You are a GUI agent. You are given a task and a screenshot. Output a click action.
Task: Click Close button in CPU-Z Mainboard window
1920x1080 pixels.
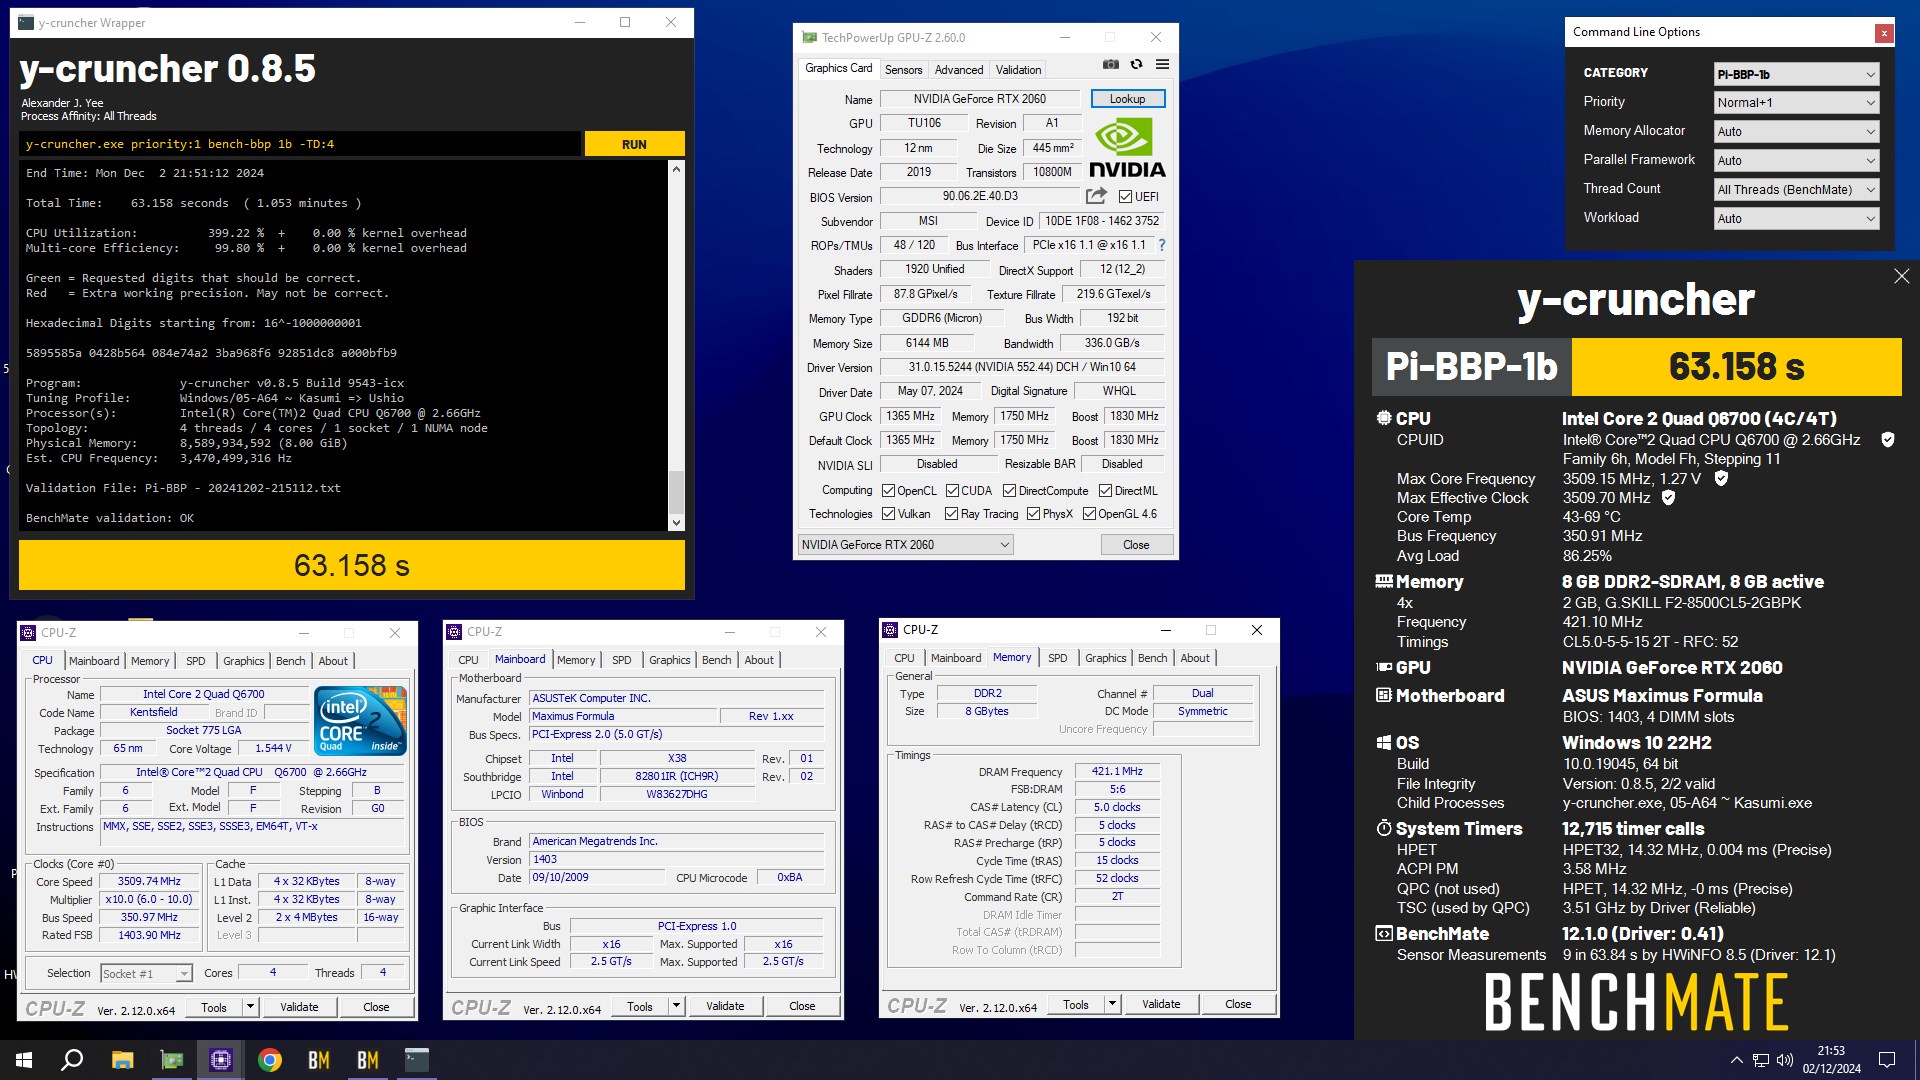click(x=802, y=1007)
